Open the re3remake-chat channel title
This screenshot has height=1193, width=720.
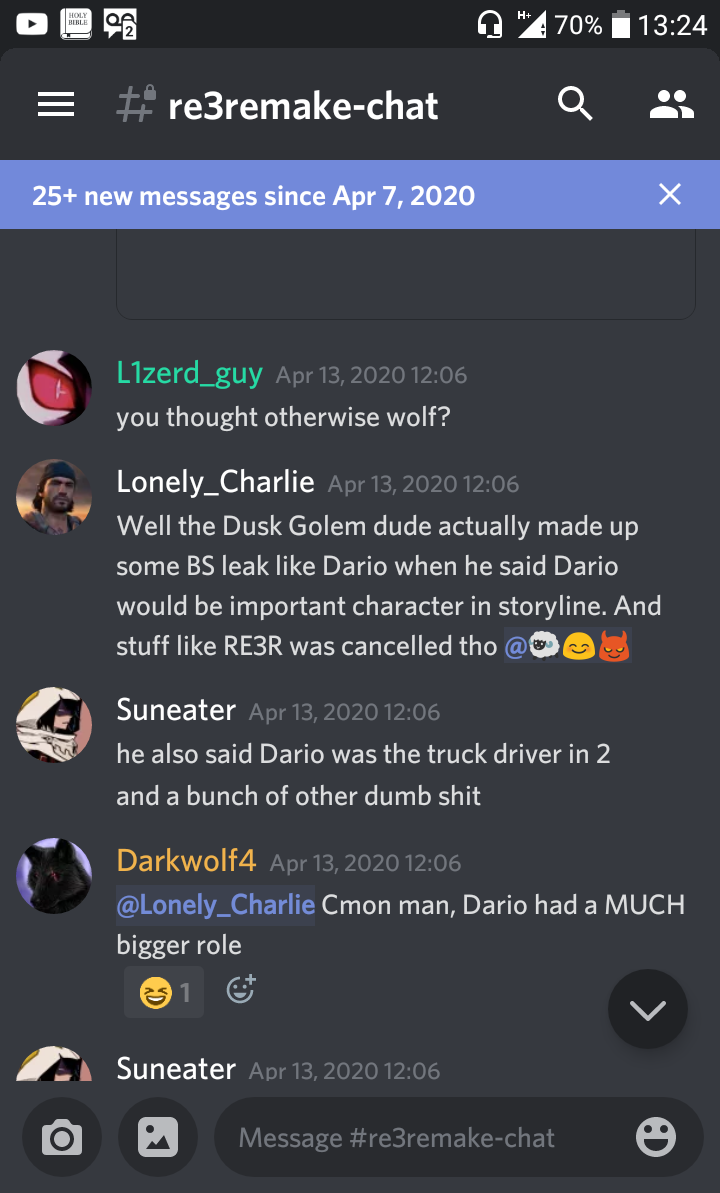click(x=303, y=105)
